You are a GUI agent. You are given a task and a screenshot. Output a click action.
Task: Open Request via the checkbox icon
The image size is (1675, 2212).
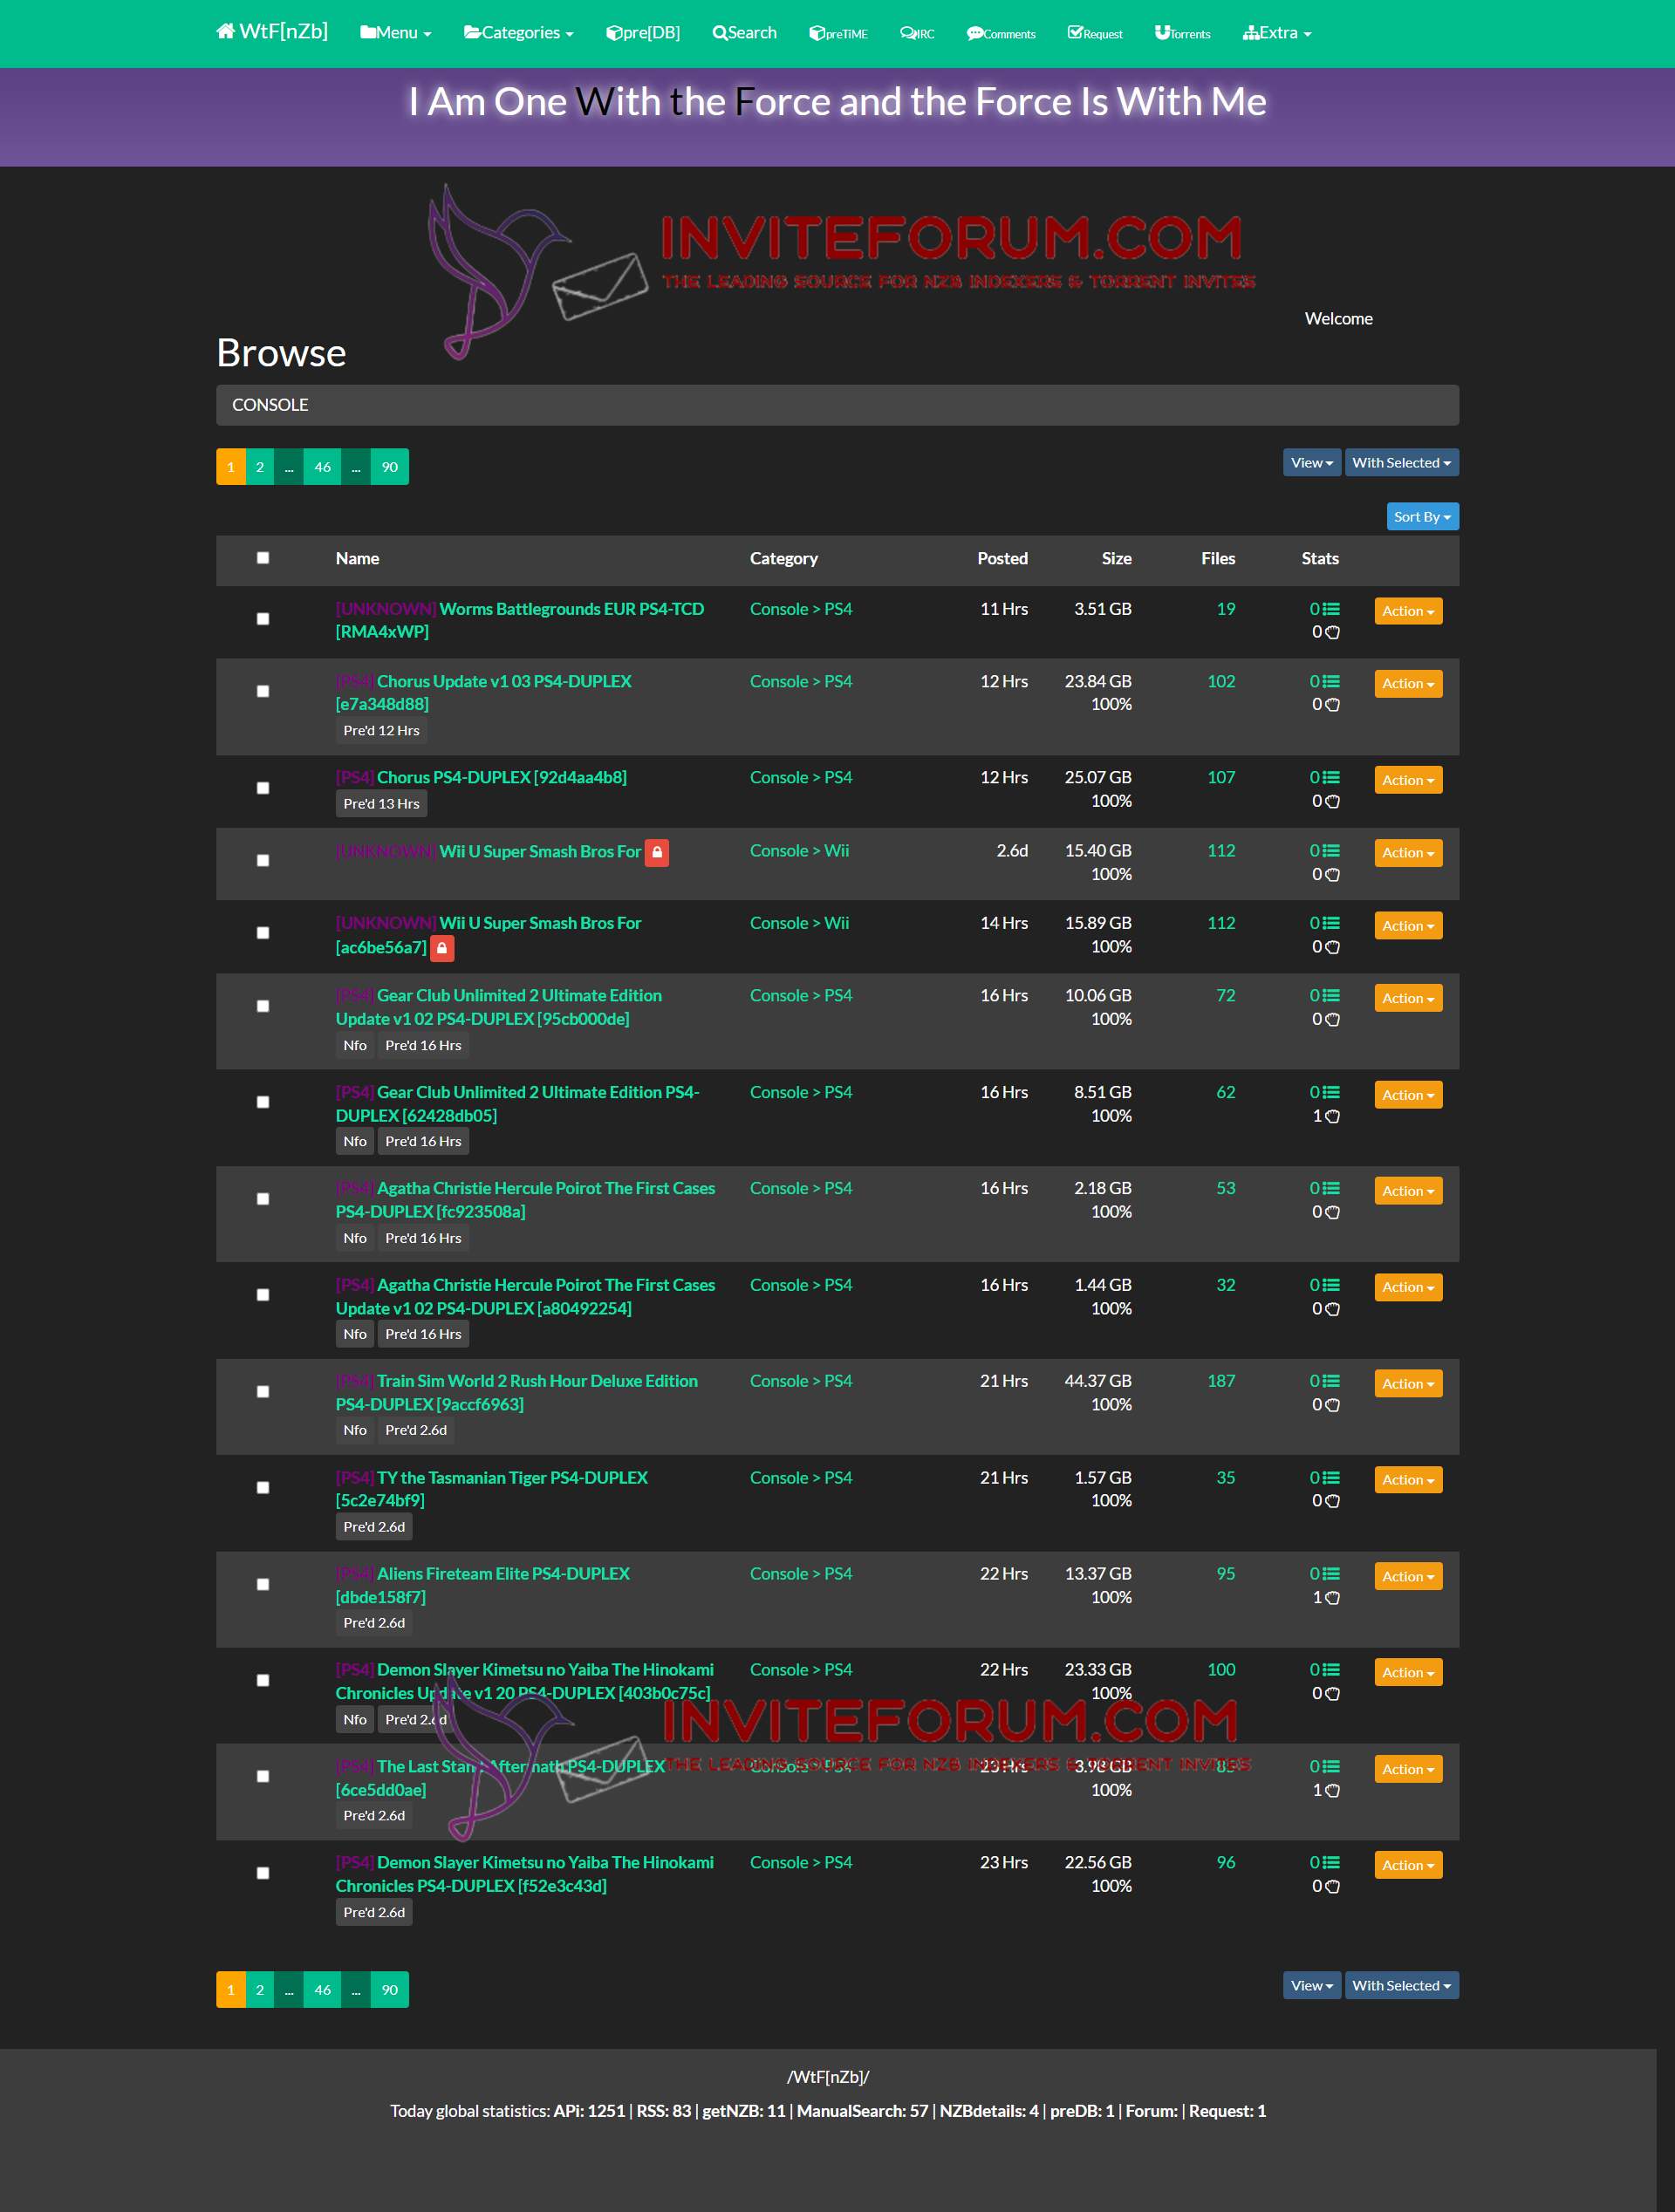[1075, 33]
